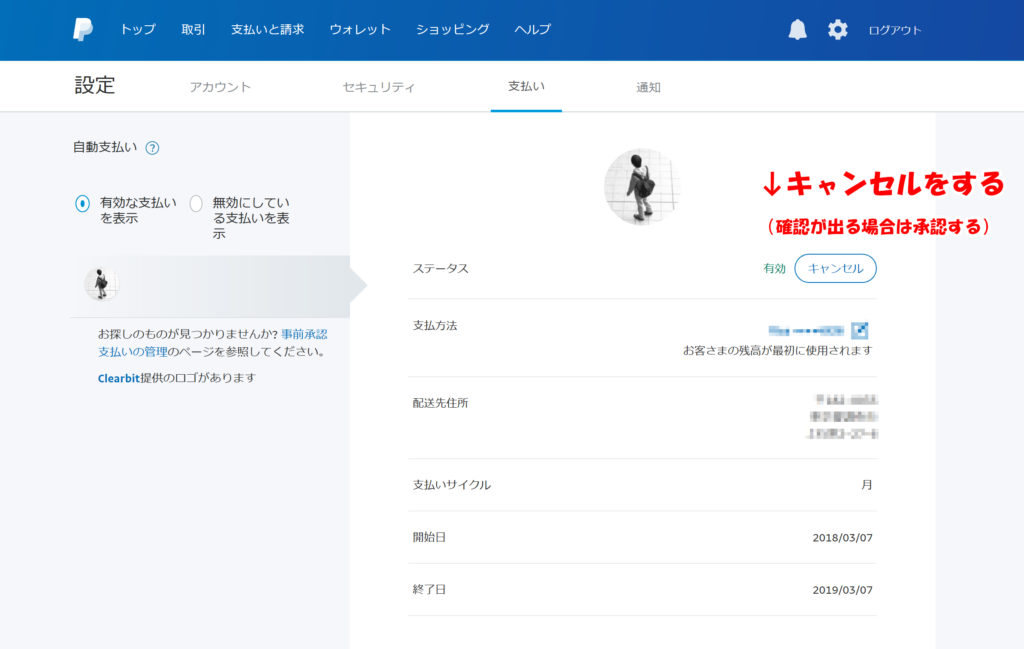Image resolution: width=1024 pixels, height=649 pixels.
Task: Open ショッピング in top navigation
Action: [x=452, y=30]
